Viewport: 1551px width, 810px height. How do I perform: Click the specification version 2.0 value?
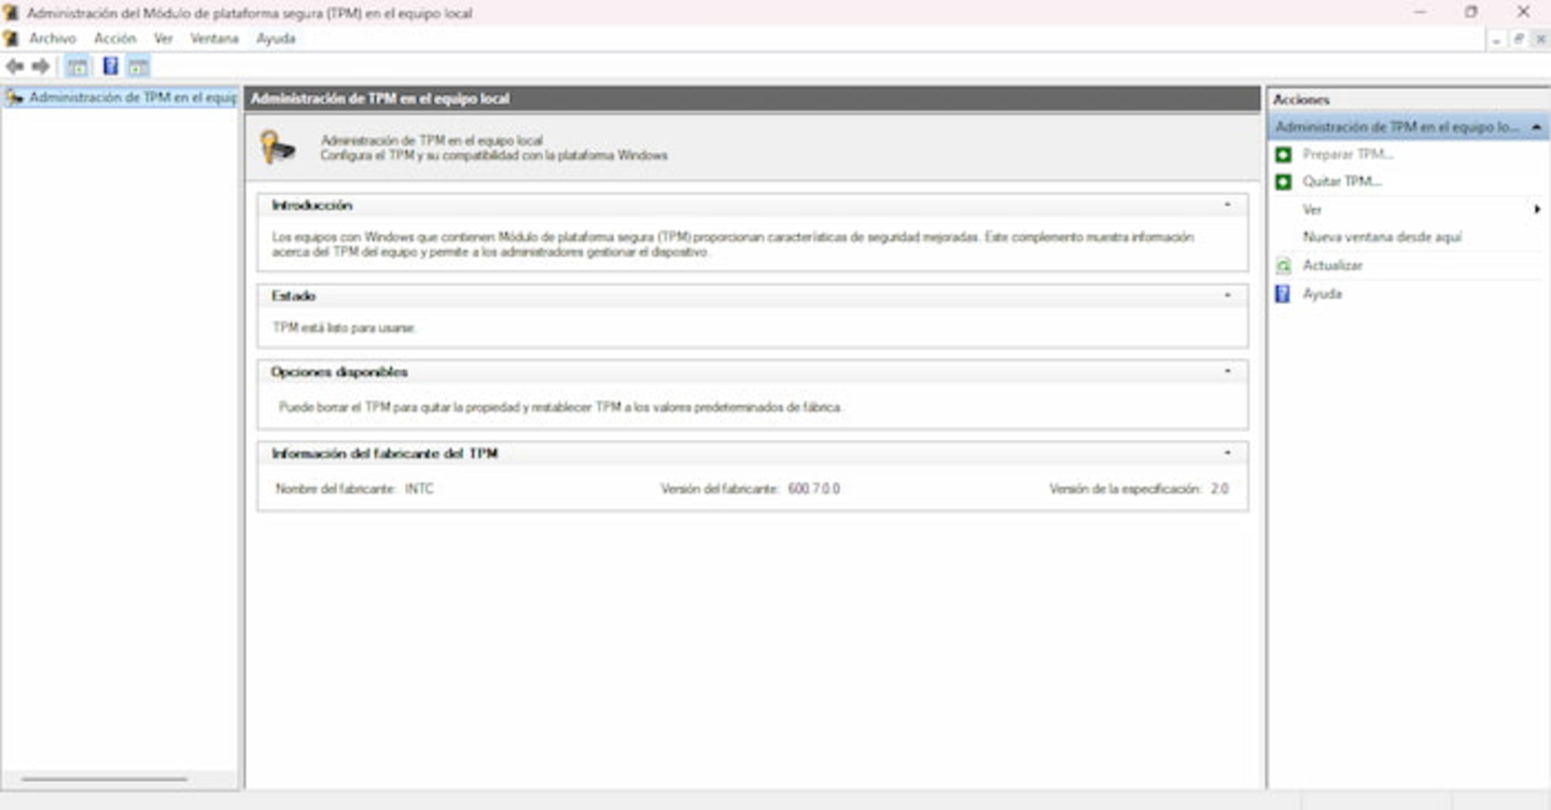pos(1219,489)
